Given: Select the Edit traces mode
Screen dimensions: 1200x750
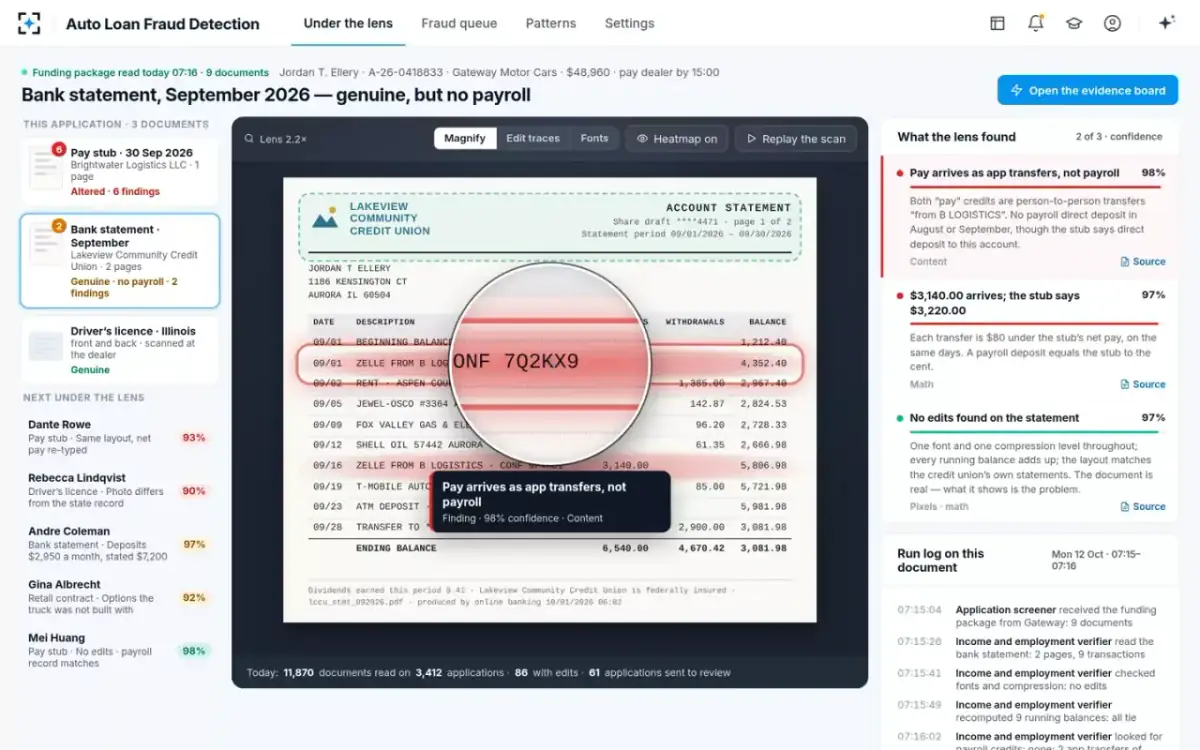Looking at the screenshot, I should pyautogui.click(x=533, y=139).
